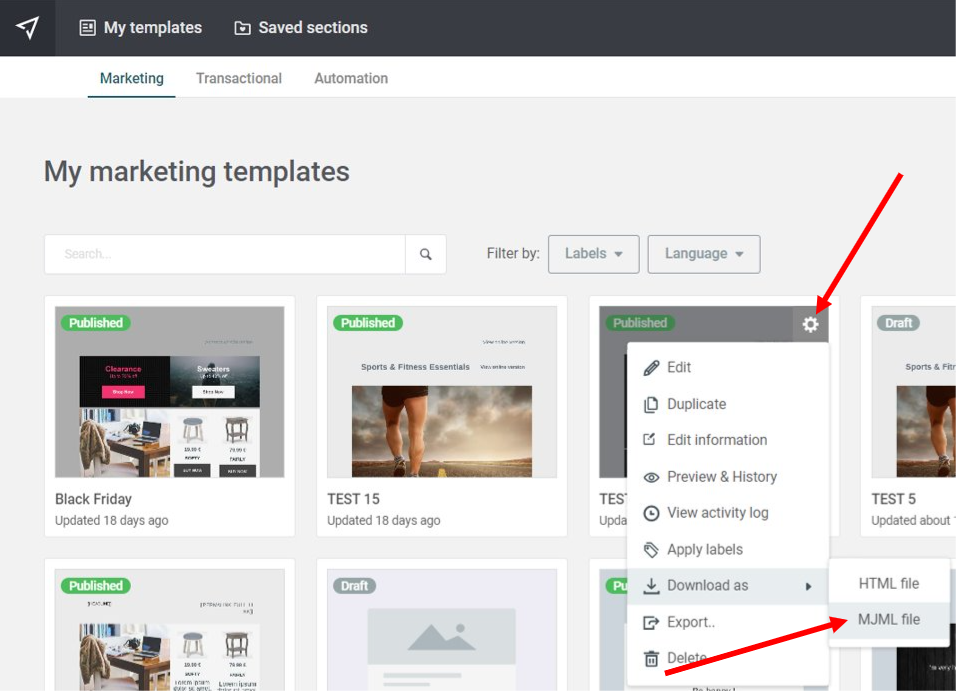Click the eye icon for Preview & History
956x691 pixels.
(651, 478)
